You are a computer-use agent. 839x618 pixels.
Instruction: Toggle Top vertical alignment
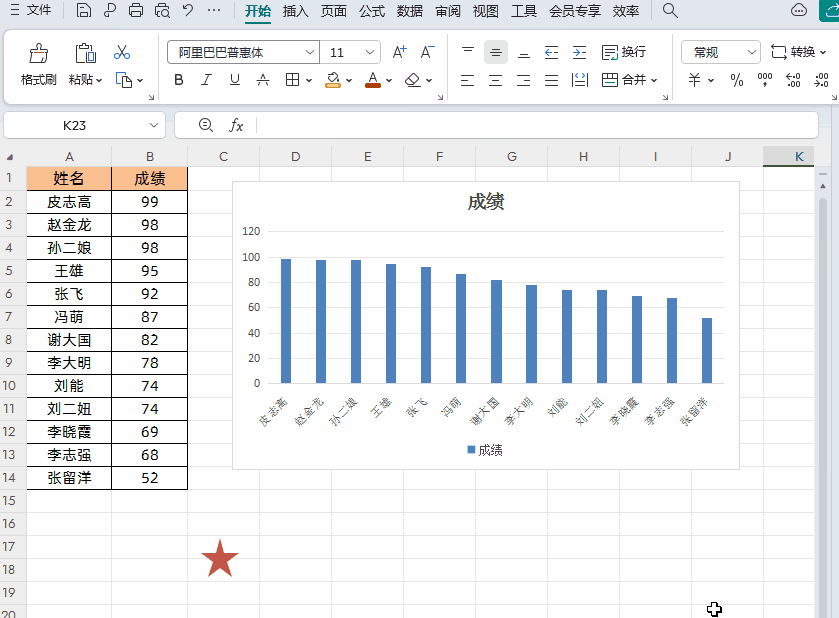click(x=468, y=52)
